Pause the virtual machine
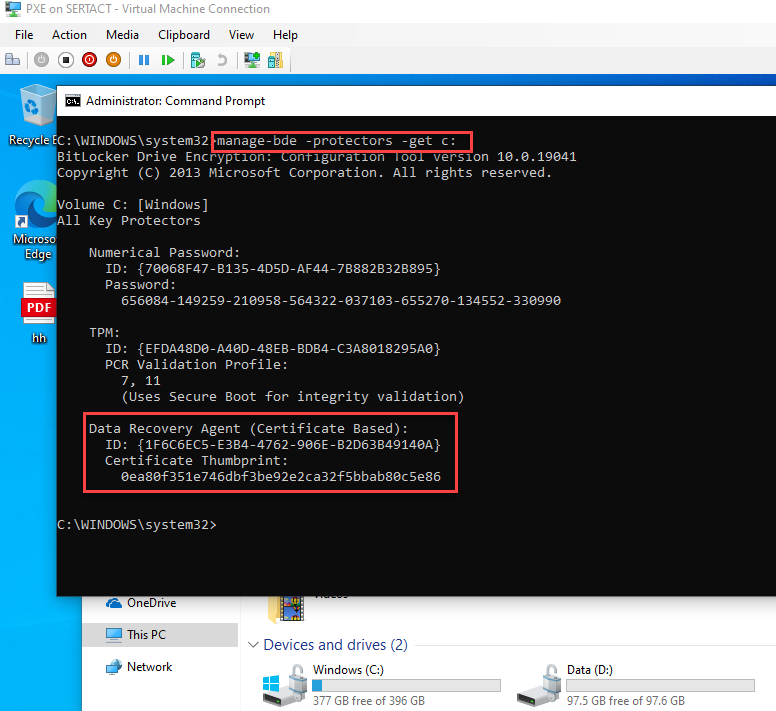Image resolution: width=776 pixels, height=711 pixels. (144, 60)
